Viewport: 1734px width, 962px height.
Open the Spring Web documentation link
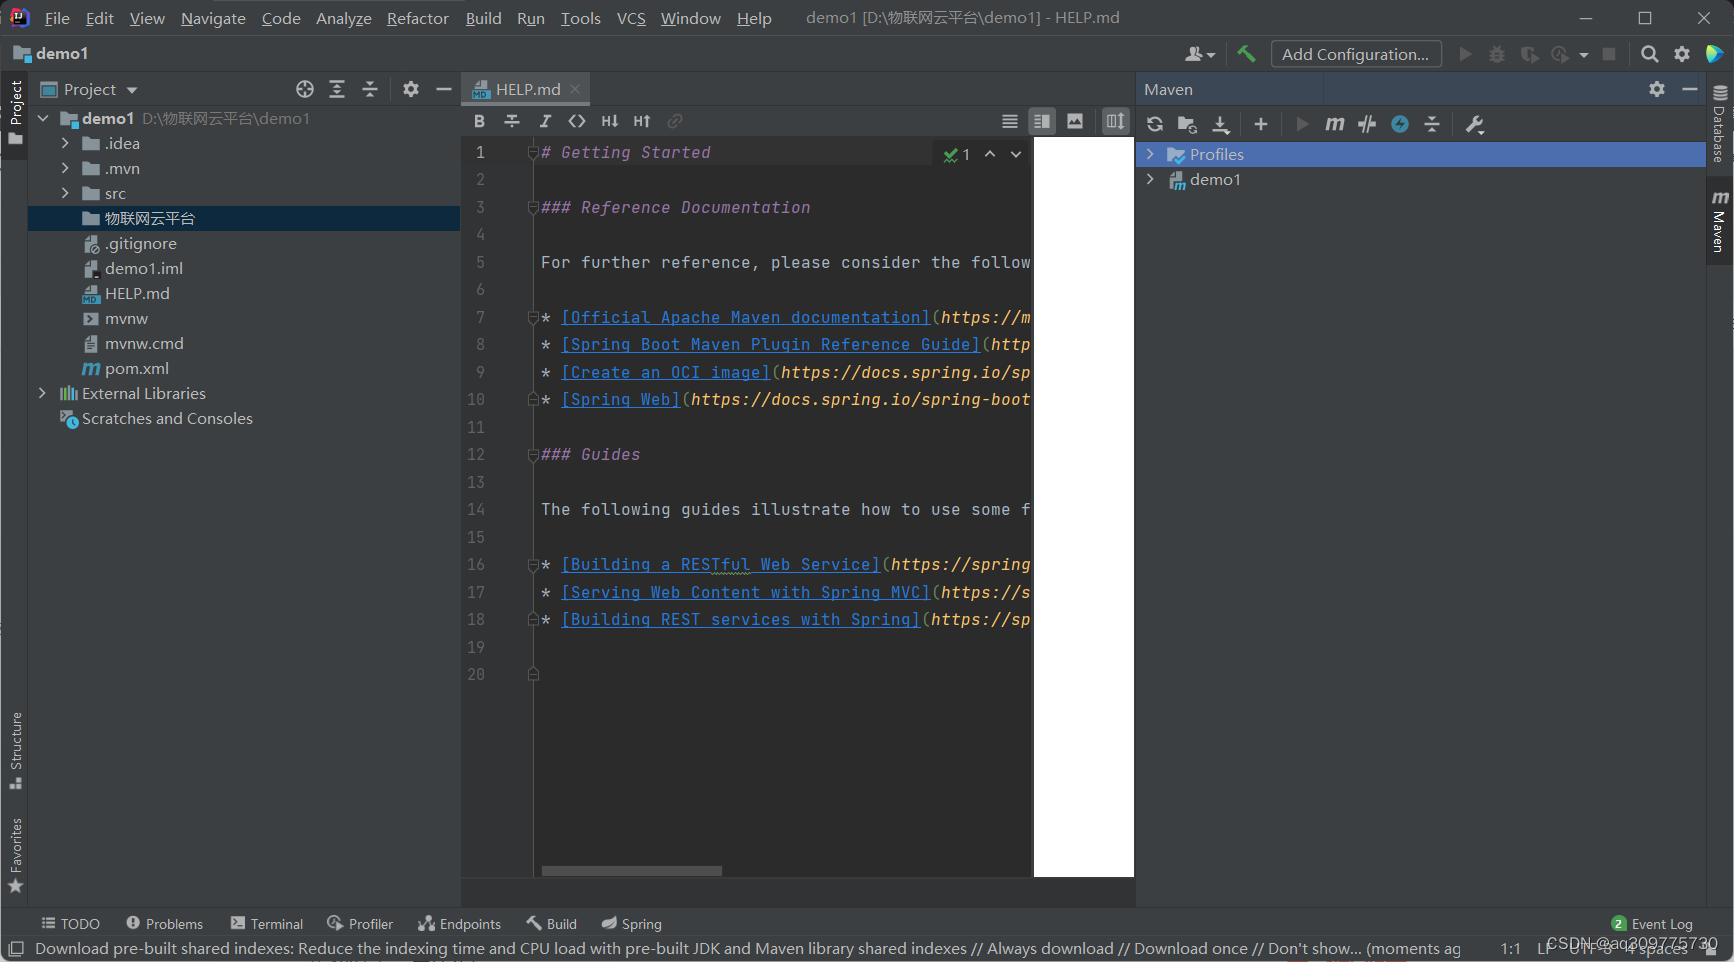coord(620,399)
